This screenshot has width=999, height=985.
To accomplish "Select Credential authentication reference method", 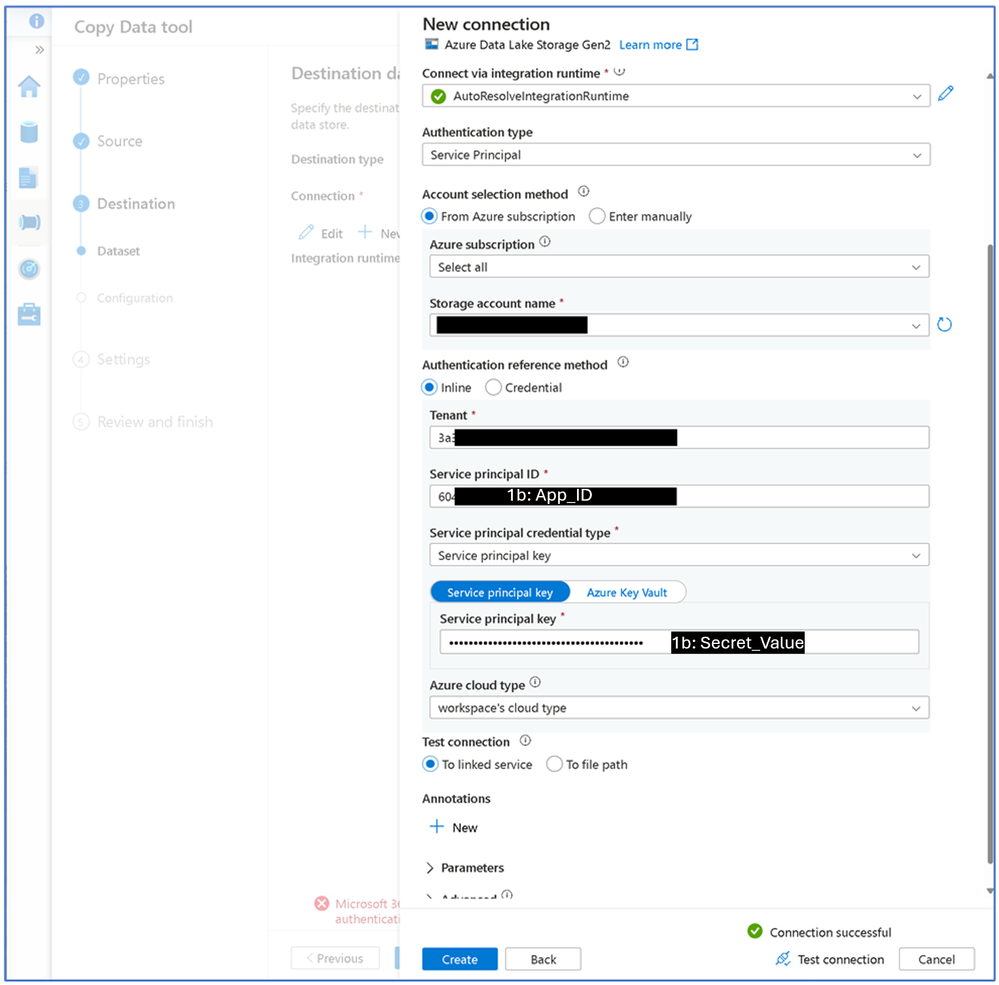I will click(493, 387).
